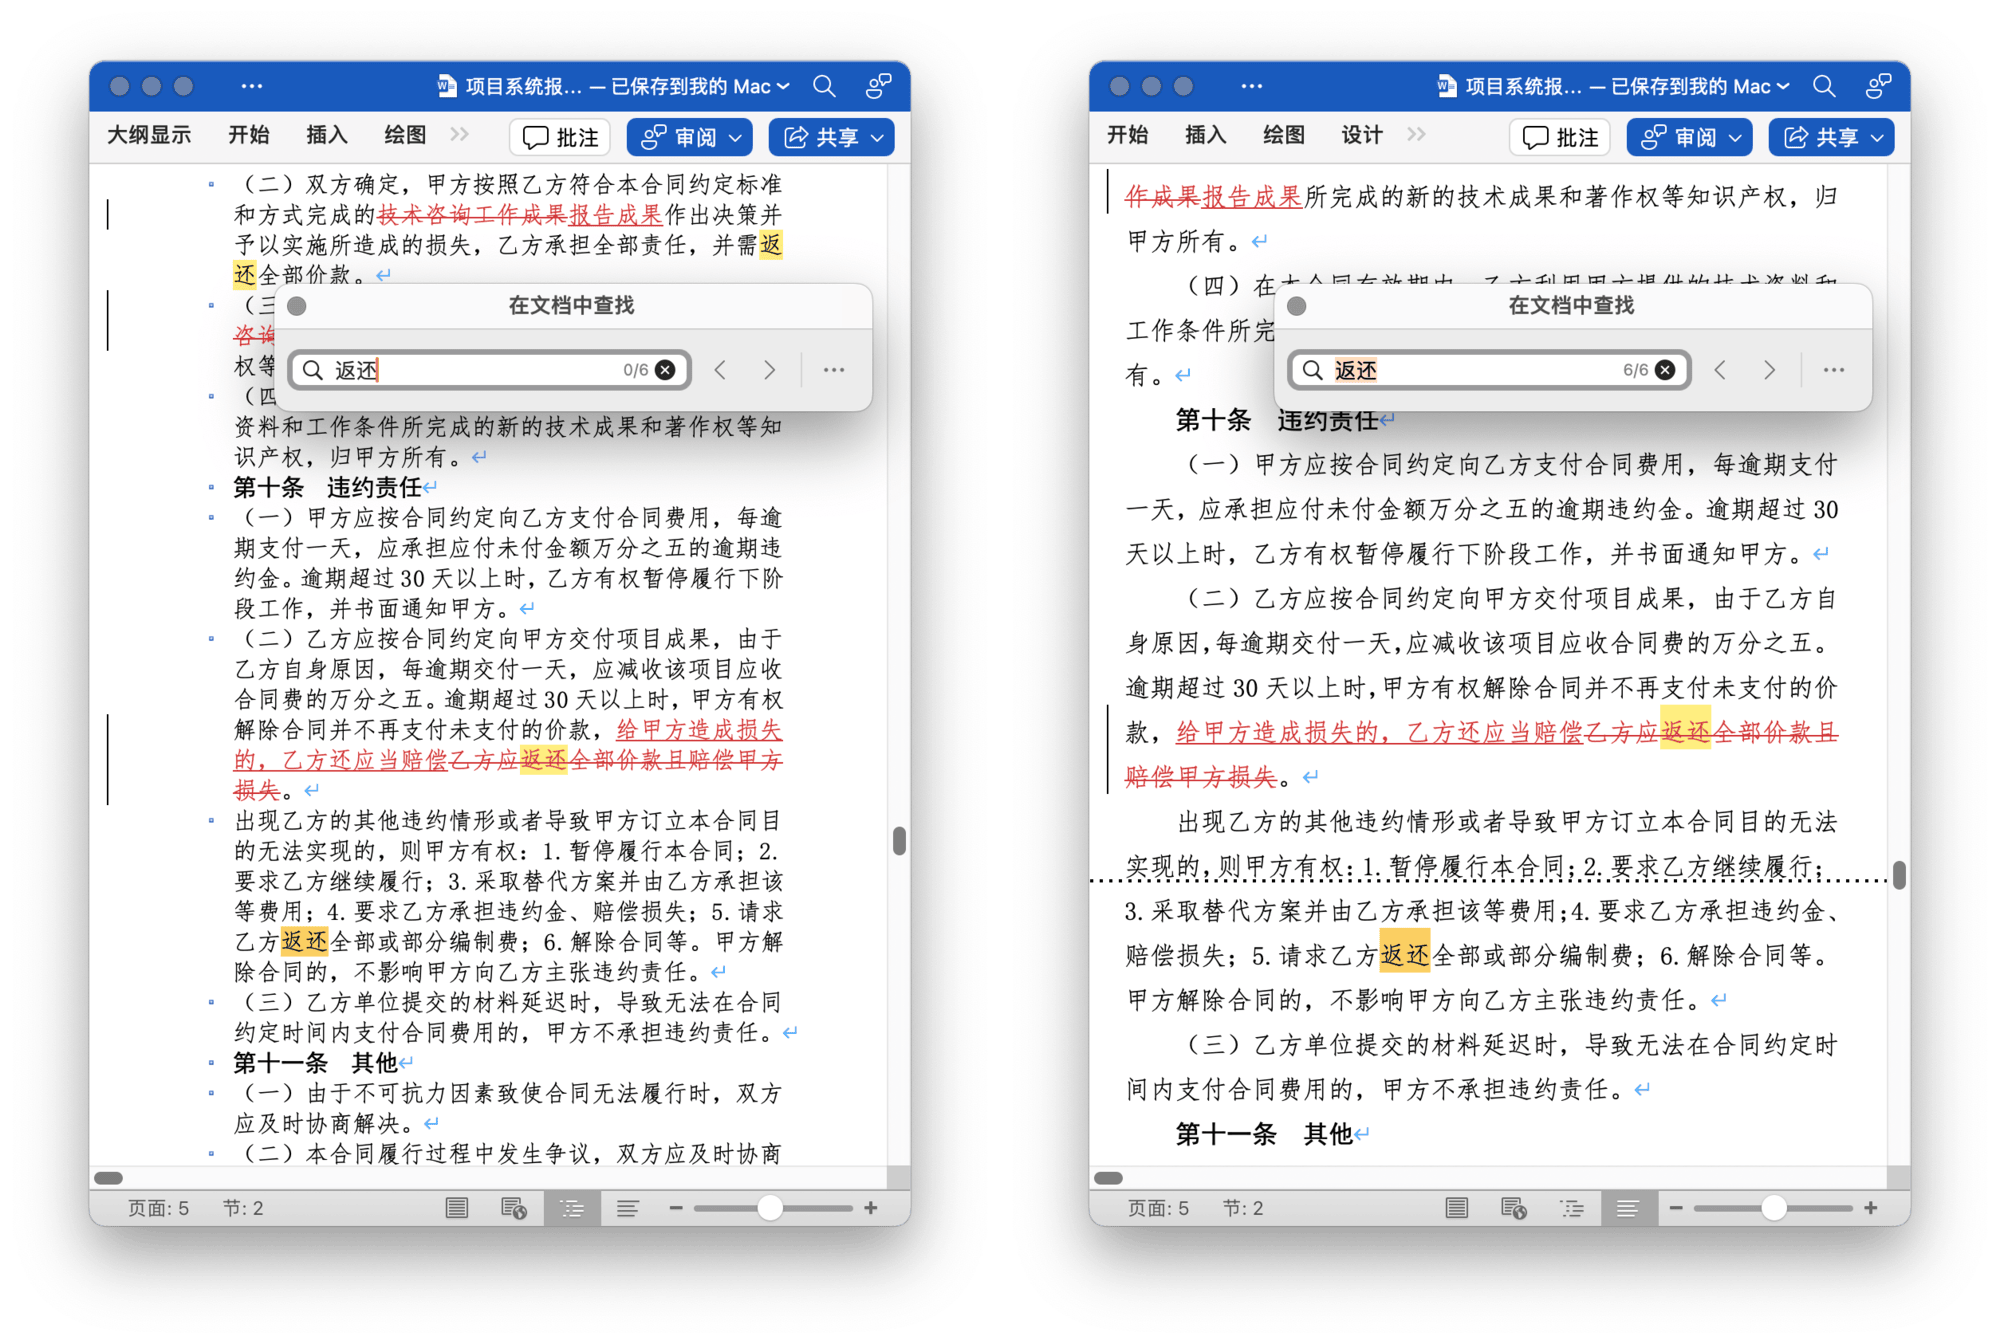The image size is (2000, 1344).
Task: Switch to print layout view in the right window
Action: click(x=1457, y=1208)
